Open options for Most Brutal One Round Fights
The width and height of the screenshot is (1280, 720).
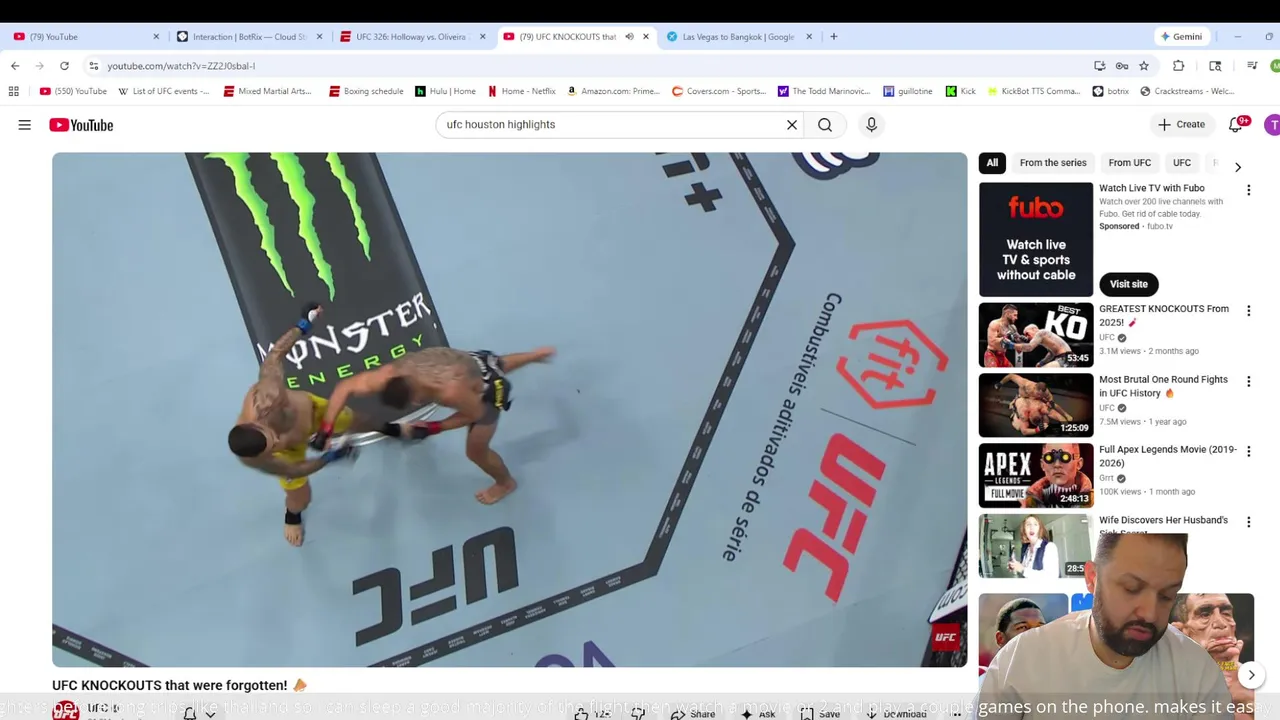point(1248,381)
